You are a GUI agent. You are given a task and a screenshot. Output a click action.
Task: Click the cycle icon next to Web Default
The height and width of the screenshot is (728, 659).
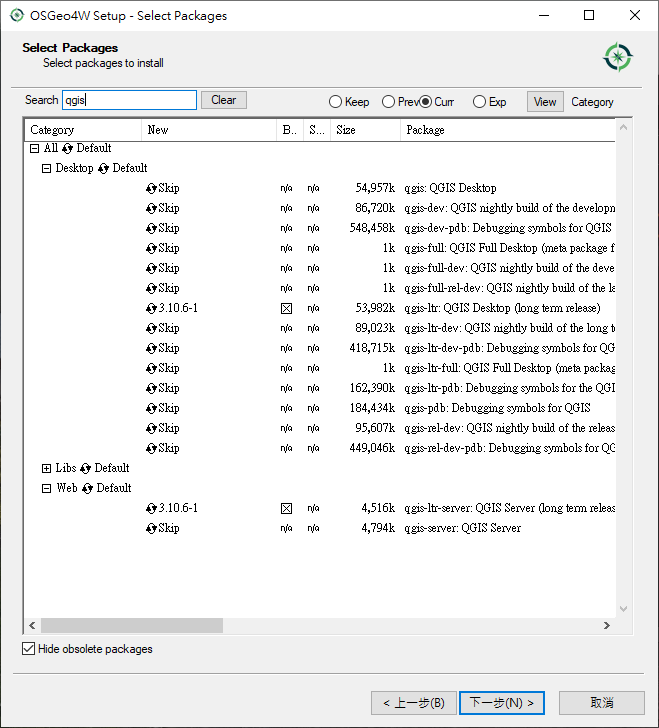point(87,488)
